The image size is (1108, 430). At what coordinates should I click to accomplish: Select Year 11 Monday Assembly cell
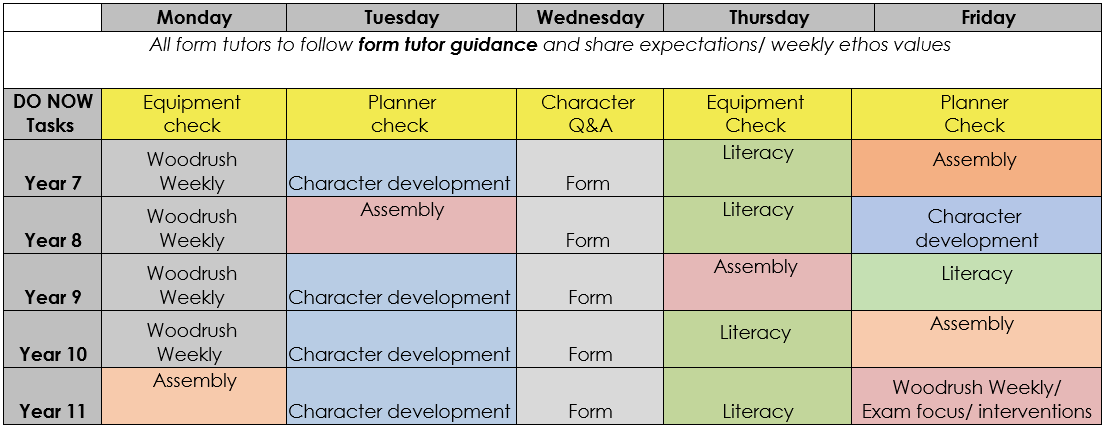194,396
